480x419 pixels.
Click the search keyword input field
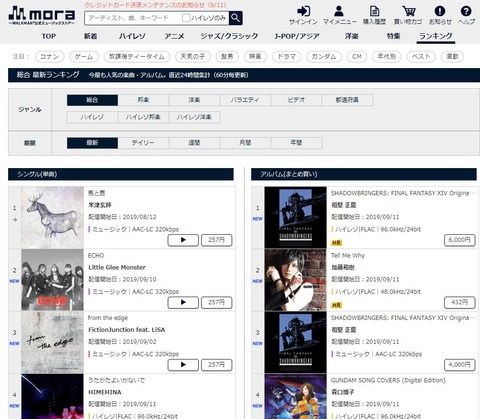pos(133,18)
